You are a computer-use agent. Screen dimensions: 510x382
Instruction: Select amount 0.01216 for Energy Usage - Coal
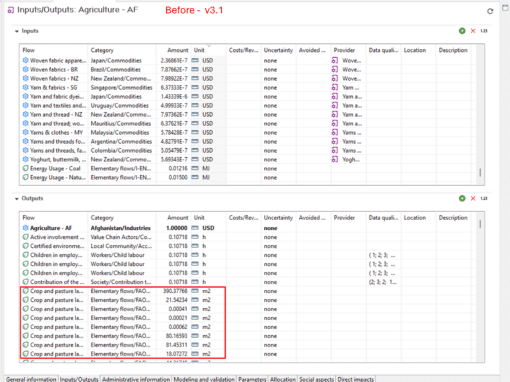[178, 168]
